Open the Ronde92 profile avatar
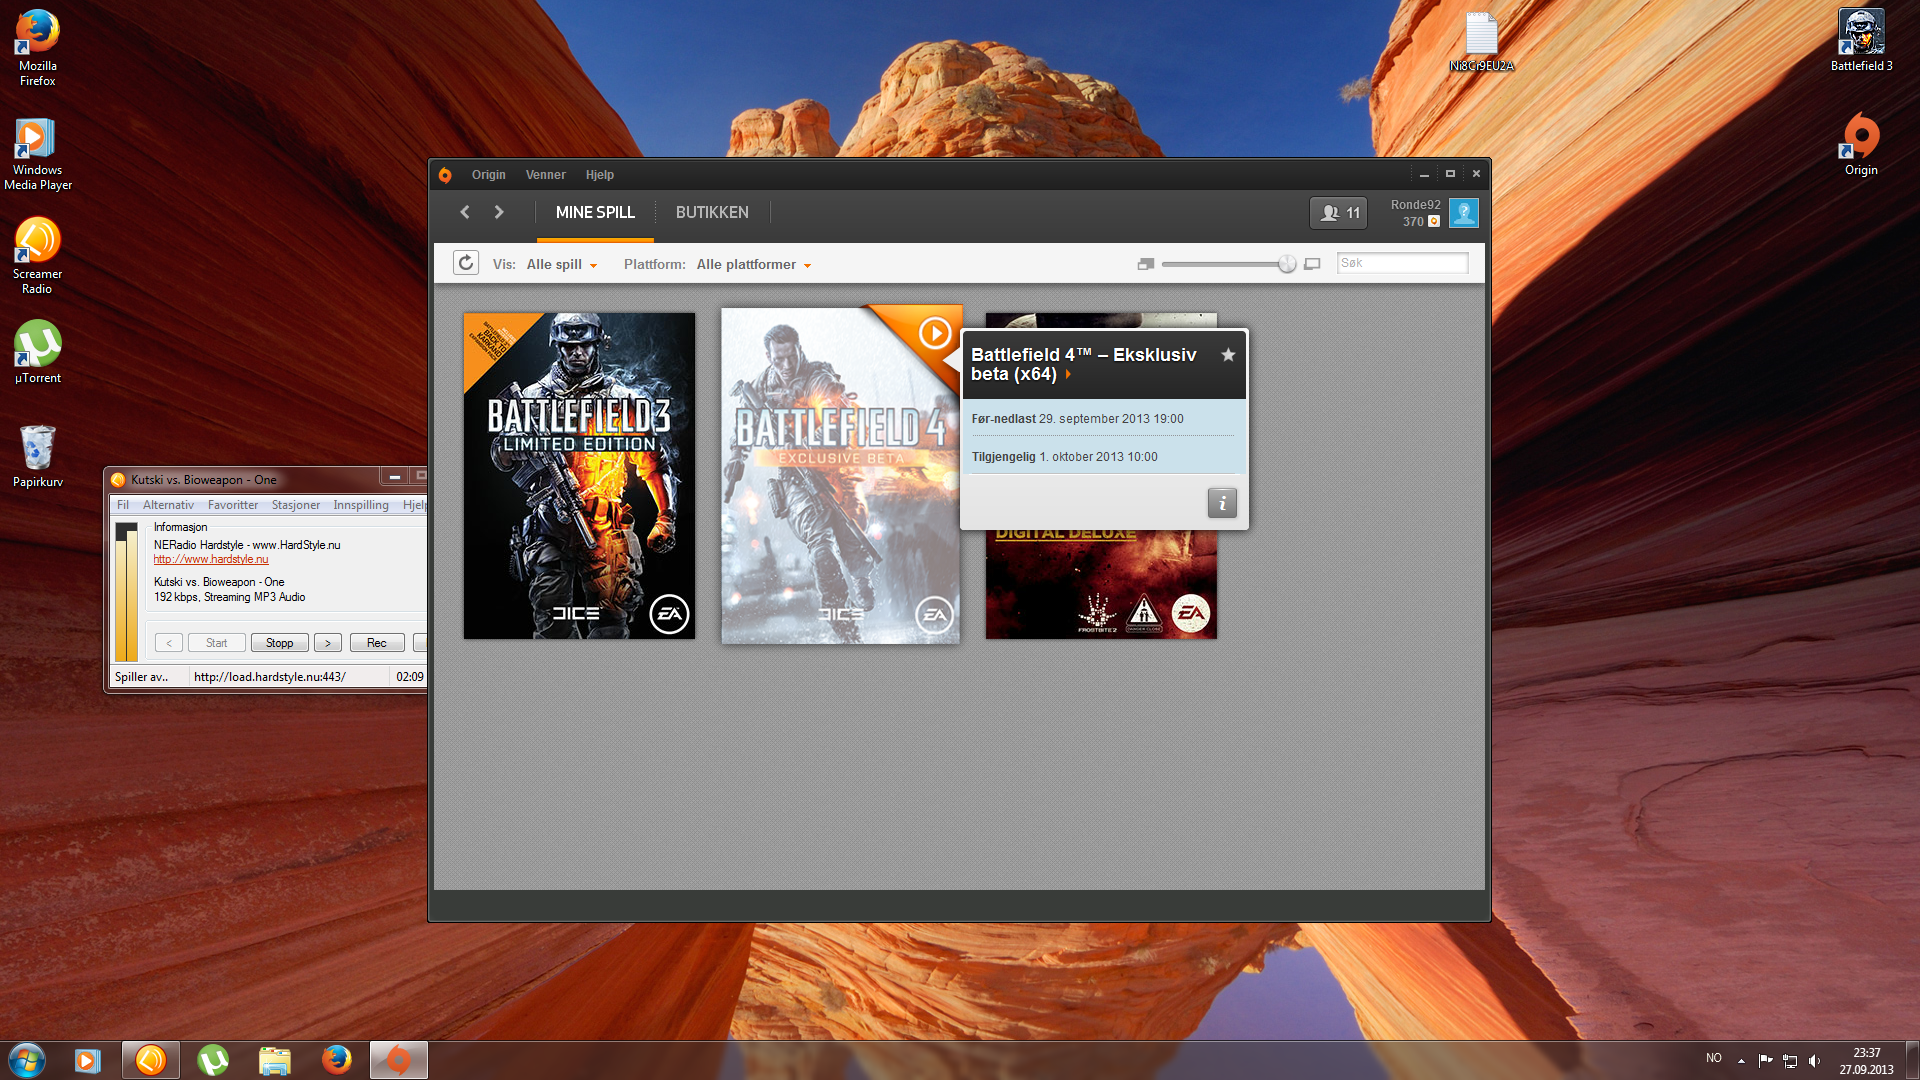 click(x=1464, y=213)
